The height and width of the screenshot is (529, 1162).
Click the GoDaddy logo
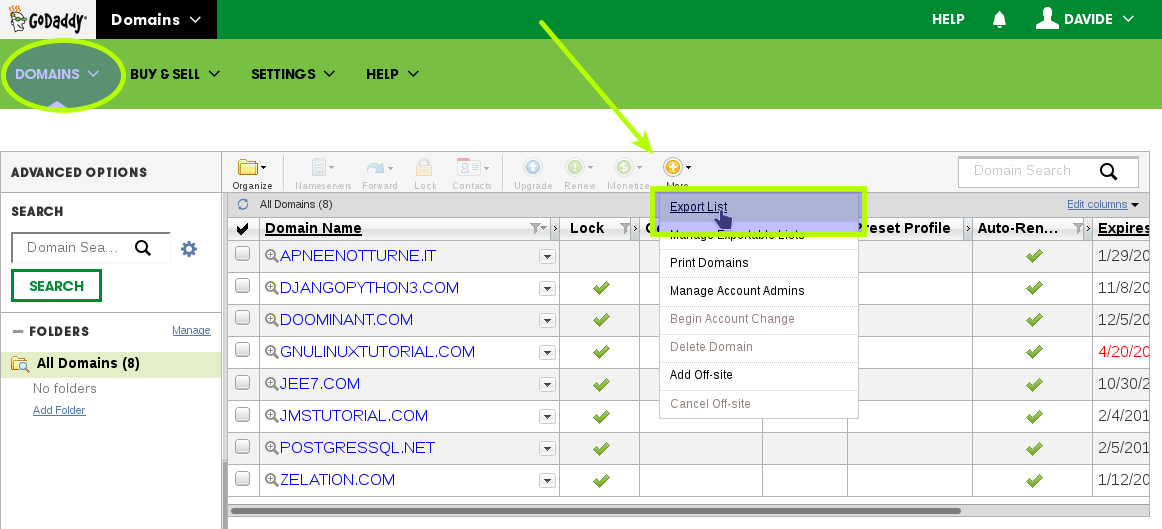[48, 19]
